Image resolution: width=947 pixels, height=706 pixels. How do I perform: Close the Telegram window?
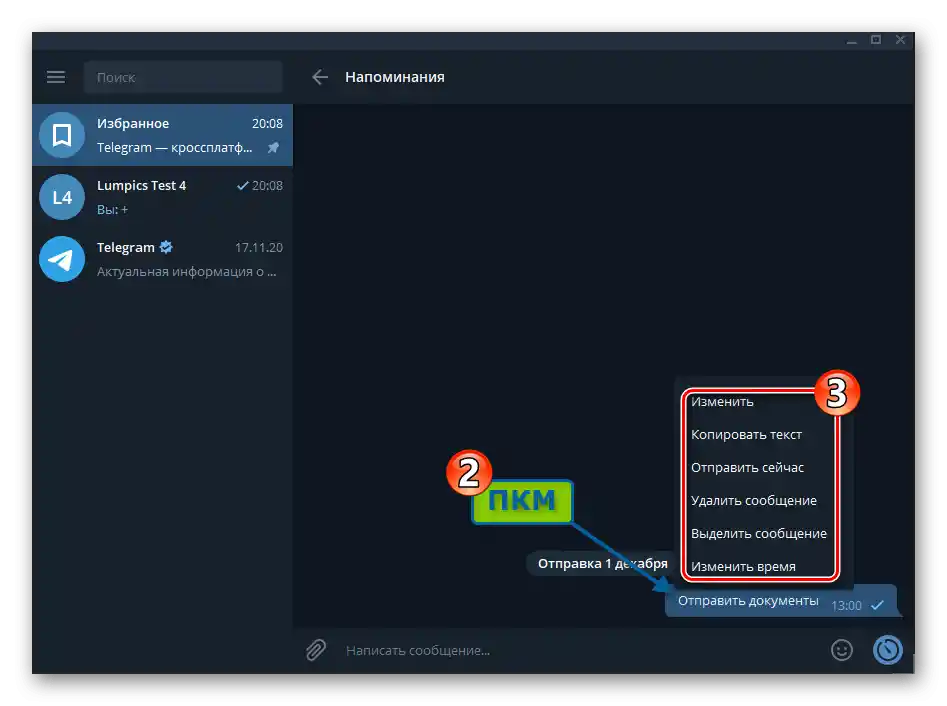pyautogui.click(x=900, y=40)
